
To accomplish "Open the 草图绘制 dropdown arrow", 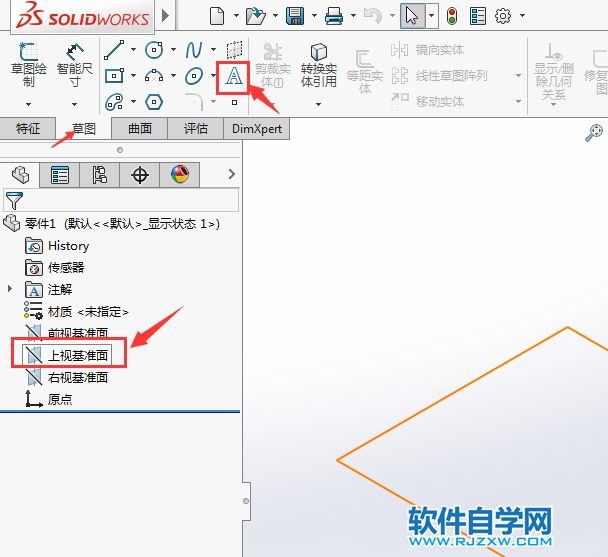I will (28, 104).
